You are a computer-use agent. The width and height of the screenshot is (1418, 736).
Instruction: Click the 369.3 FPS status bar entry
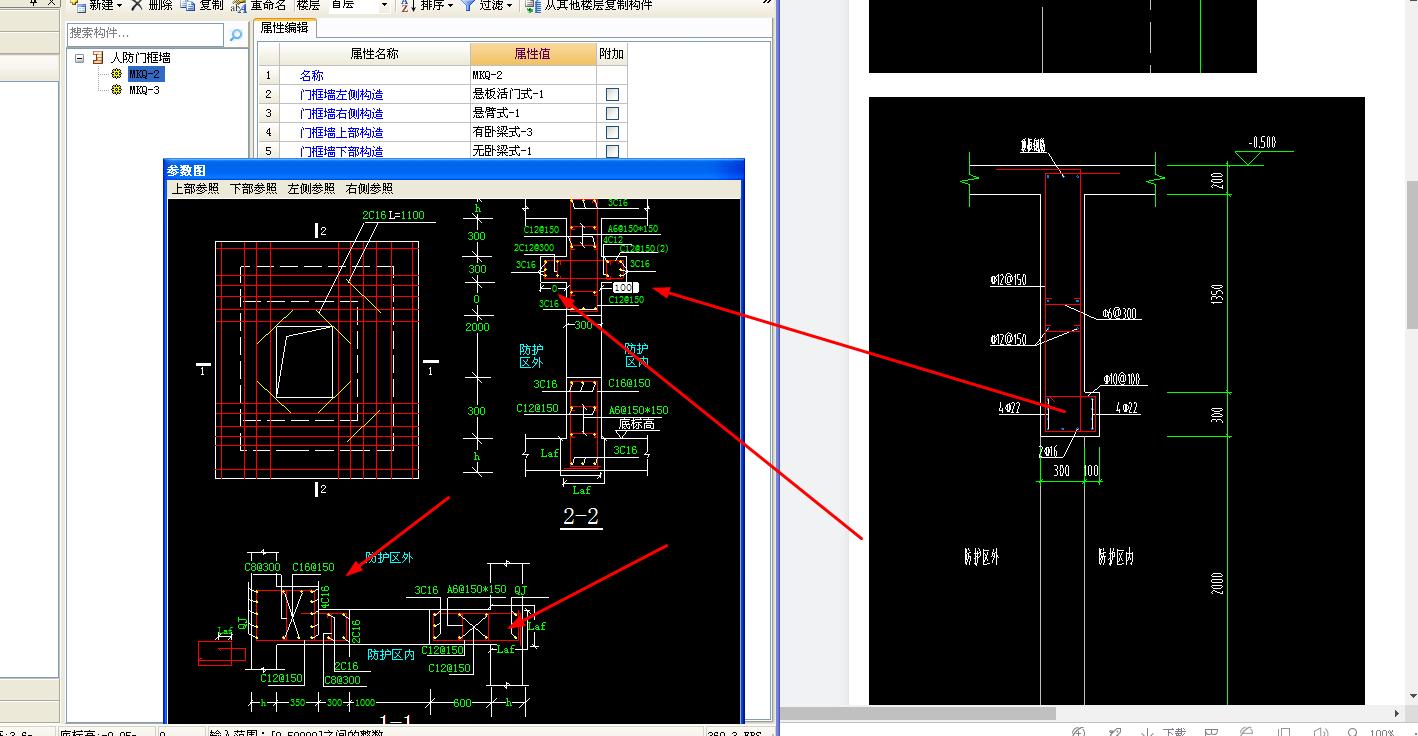coord(735,733)
